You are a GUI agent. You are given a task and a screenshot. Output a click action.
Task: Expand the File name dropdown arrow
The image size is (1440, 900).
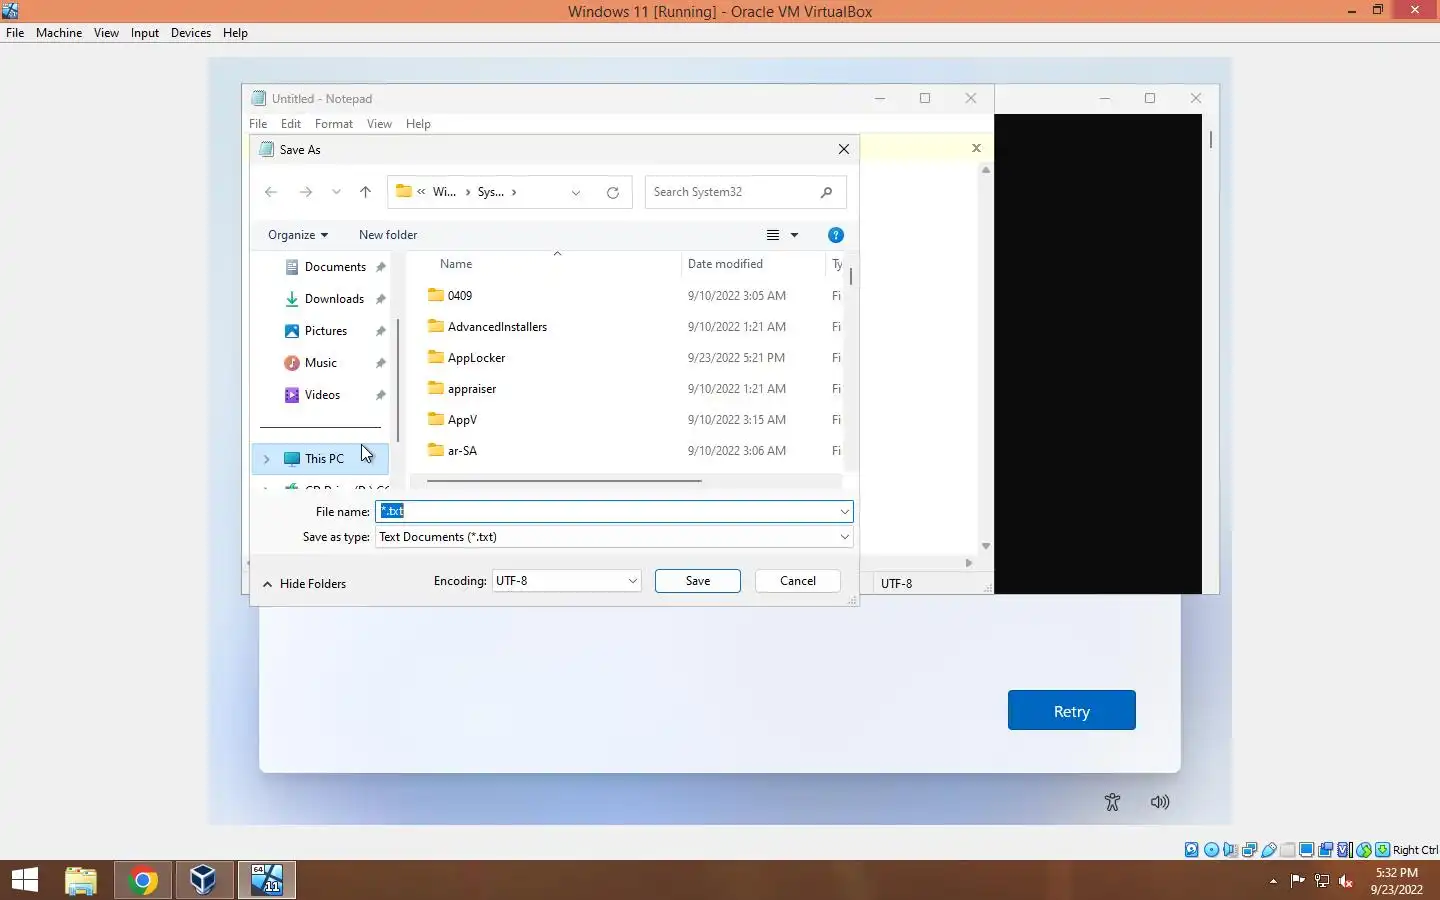845,512
